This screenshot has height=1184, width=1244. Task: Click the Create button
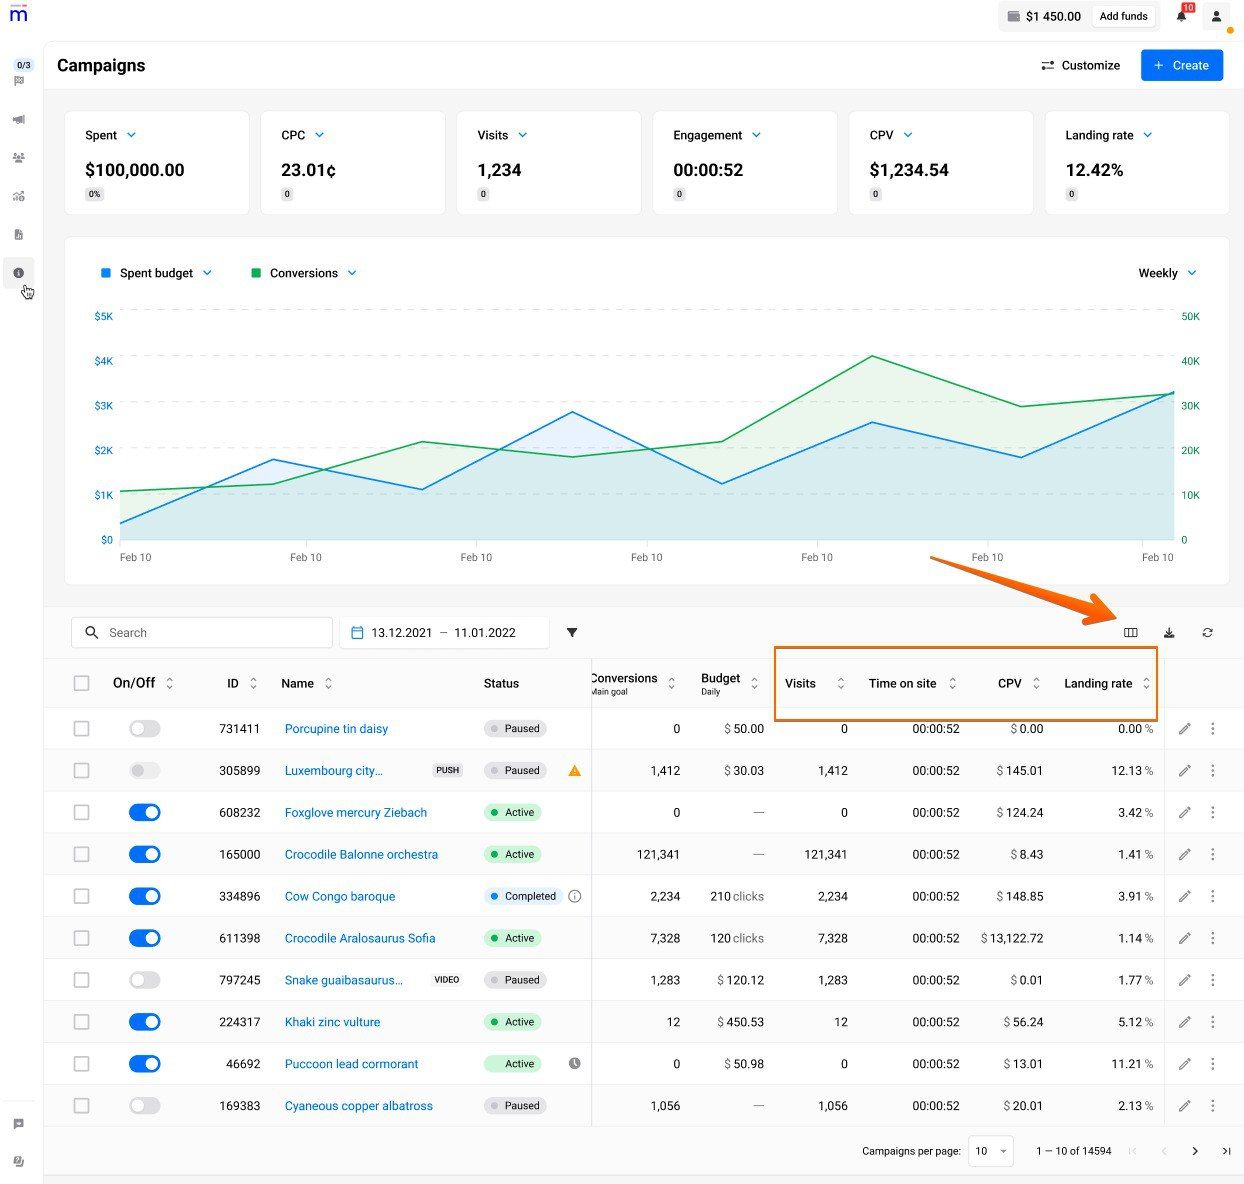1181,65
